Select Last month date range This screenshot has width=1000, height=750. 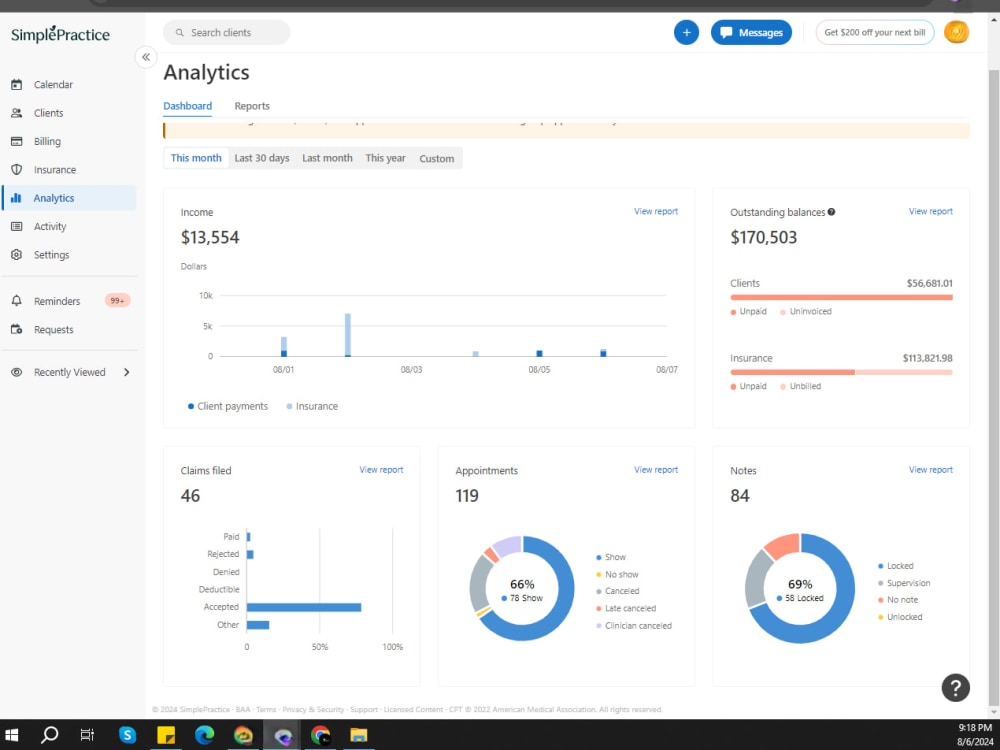click(x=327, y=158)
